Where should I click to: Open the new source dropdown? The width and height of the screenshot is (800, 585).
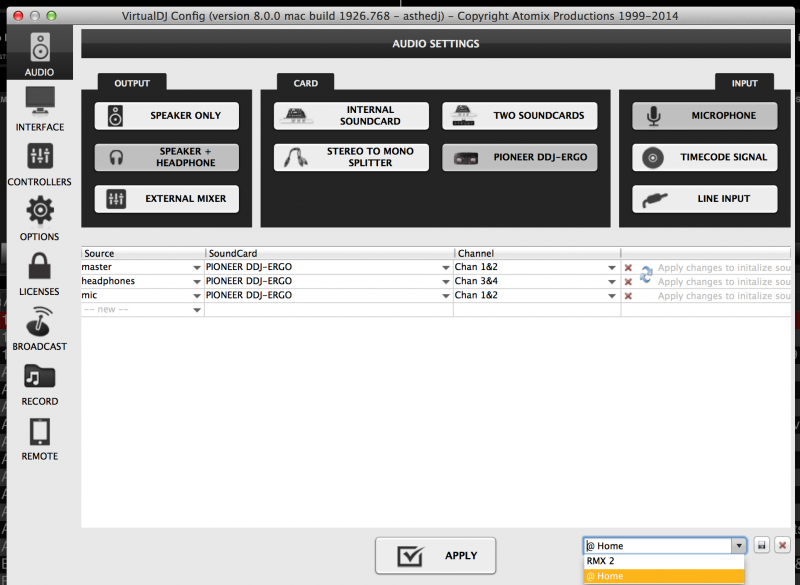[196, 310]
